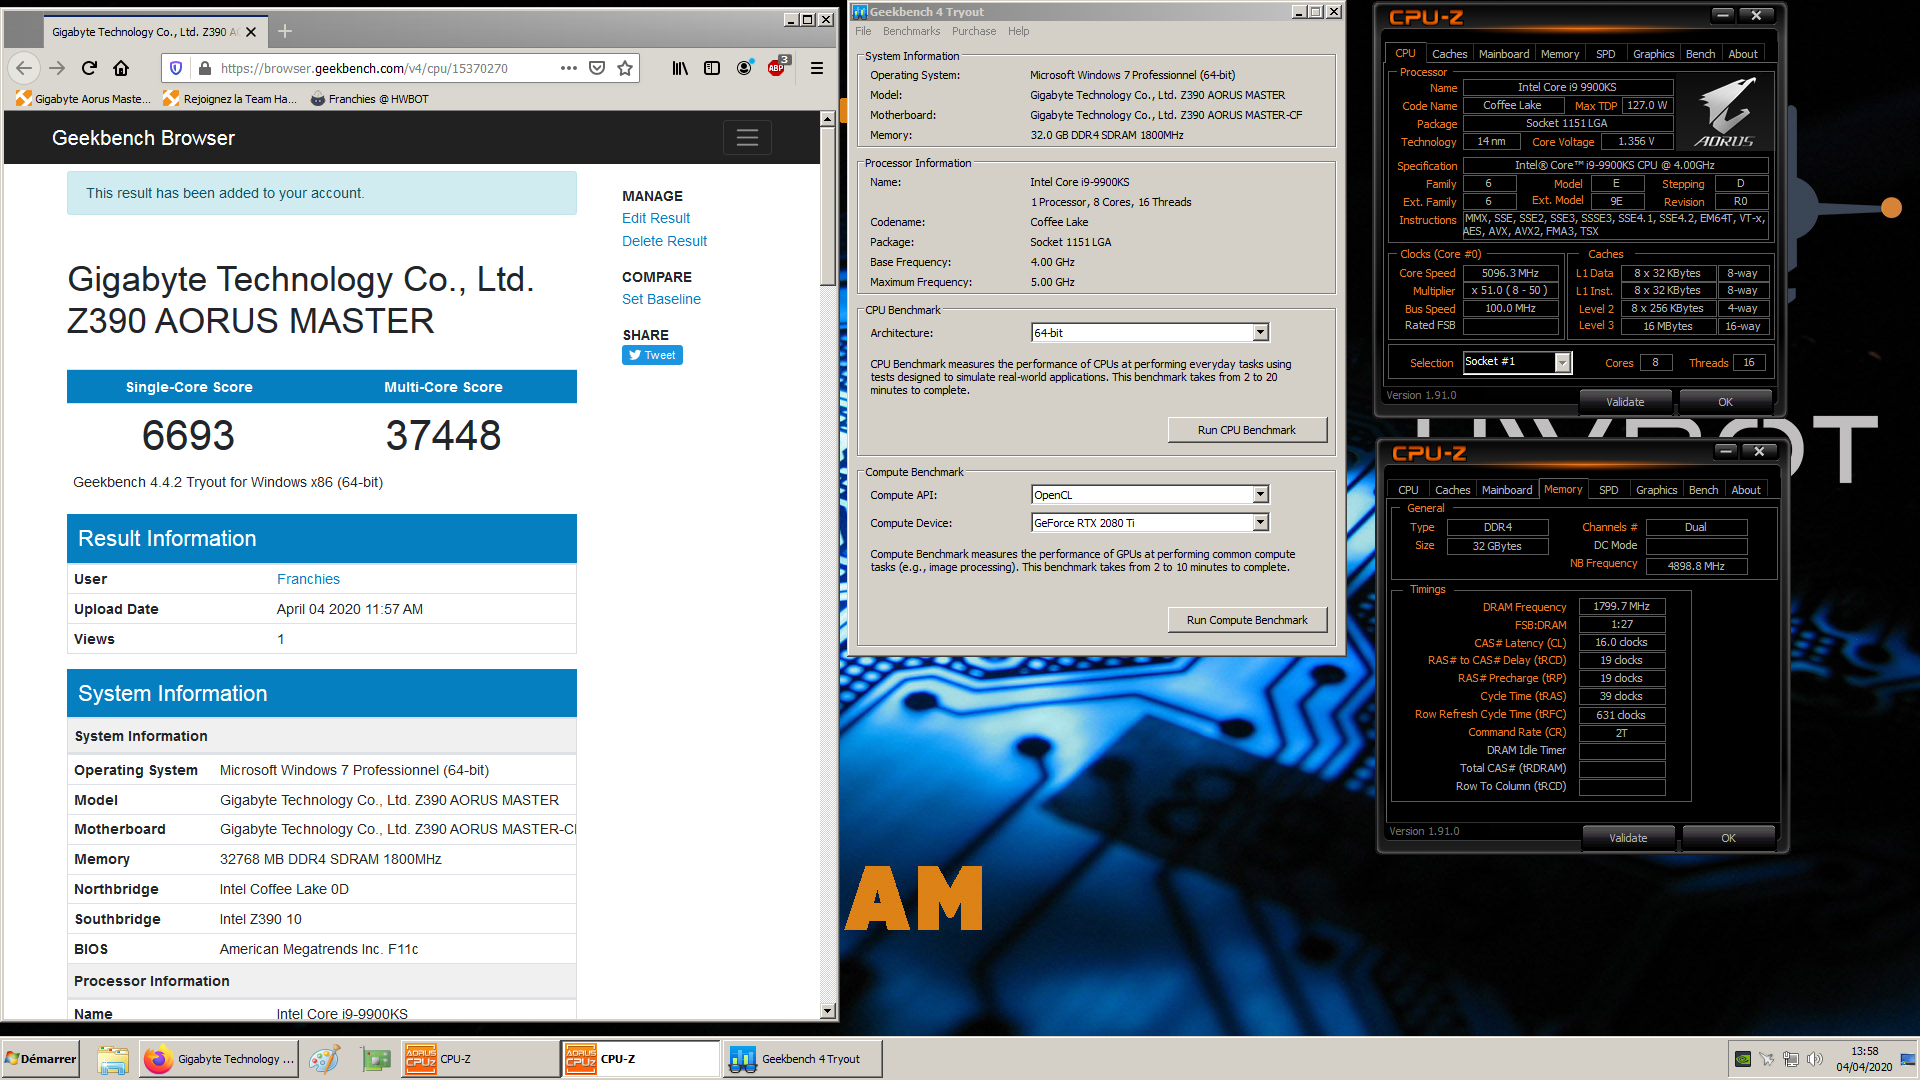Viewport: 1920px width, 1080px height.
Task: Click Set Baseline link
Action: pyautogui.click(x=661, y=299)
